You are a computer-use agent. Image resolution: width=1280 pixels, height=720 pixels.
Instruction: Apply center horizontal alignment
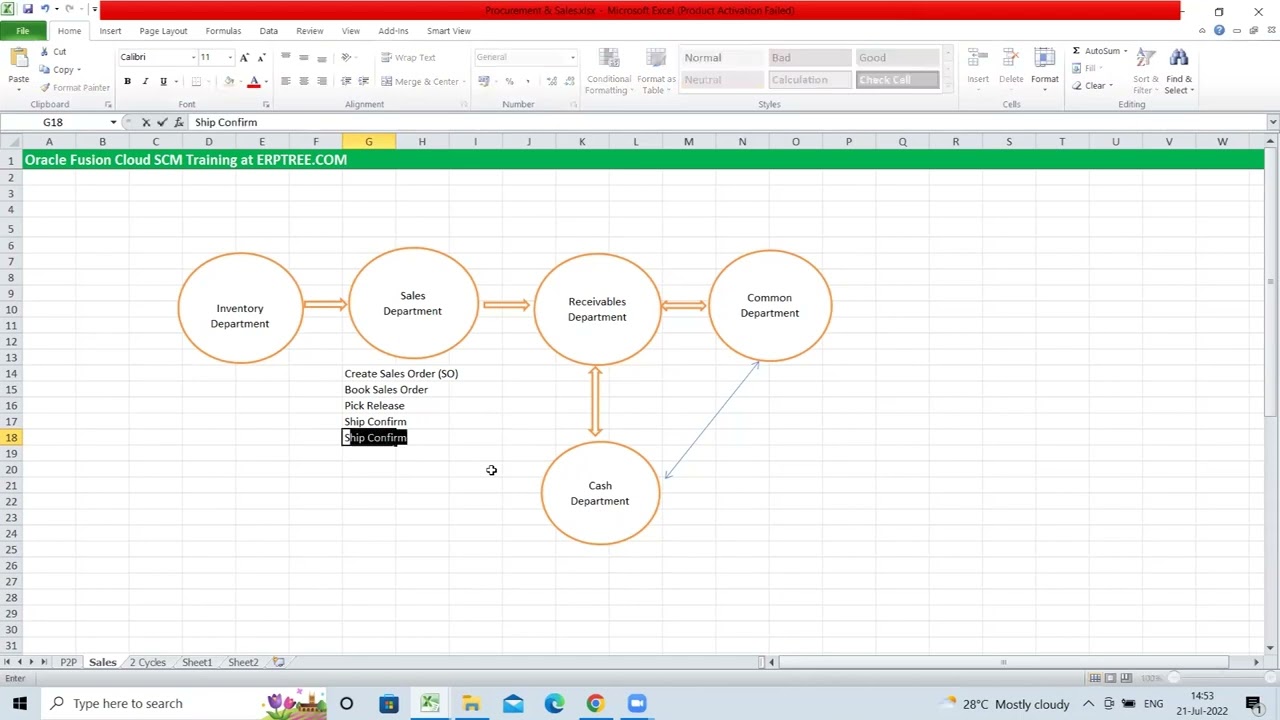pos(303,81)
